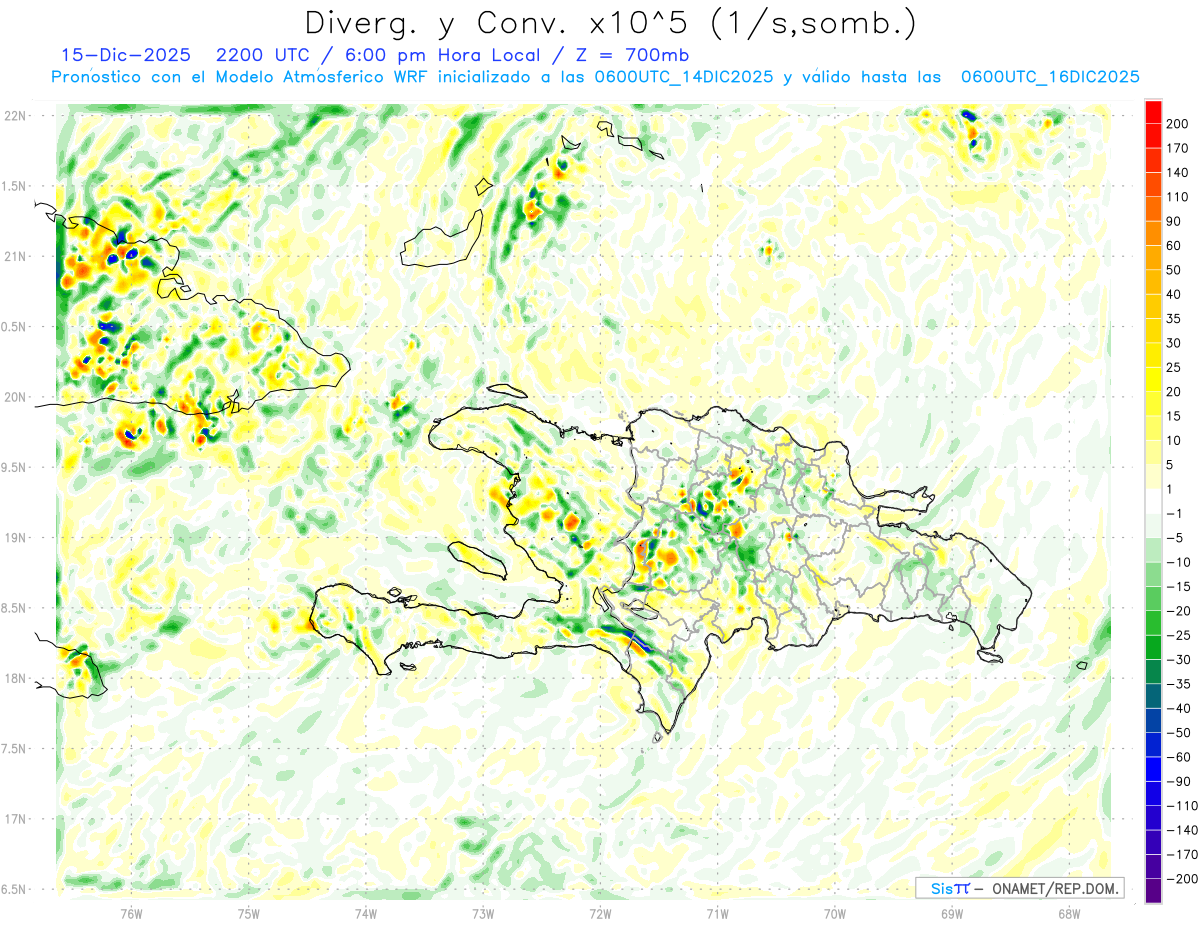Click the "76W" longitude label
Screen dimensions: 1200x927
(x=131, y=912)
